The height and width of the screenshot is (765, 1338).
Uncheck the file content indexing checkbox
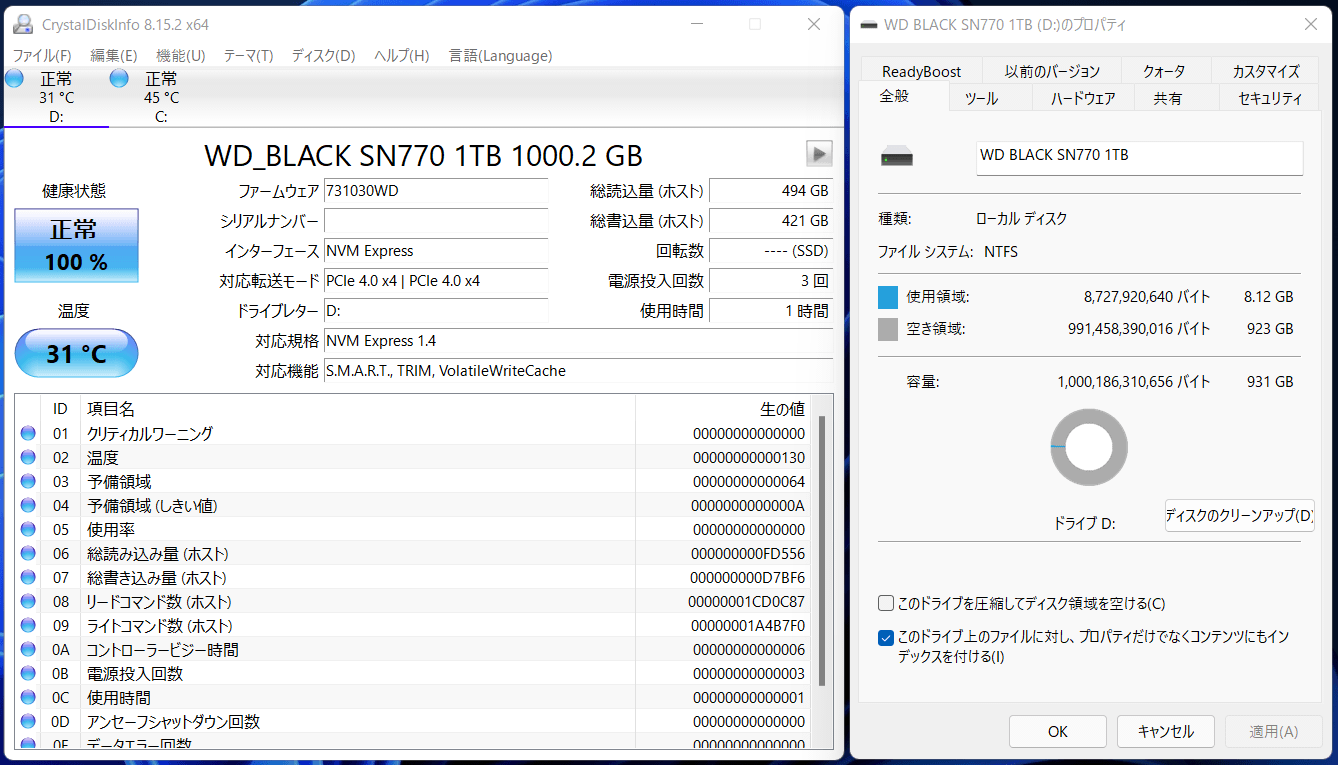[886, 637]
